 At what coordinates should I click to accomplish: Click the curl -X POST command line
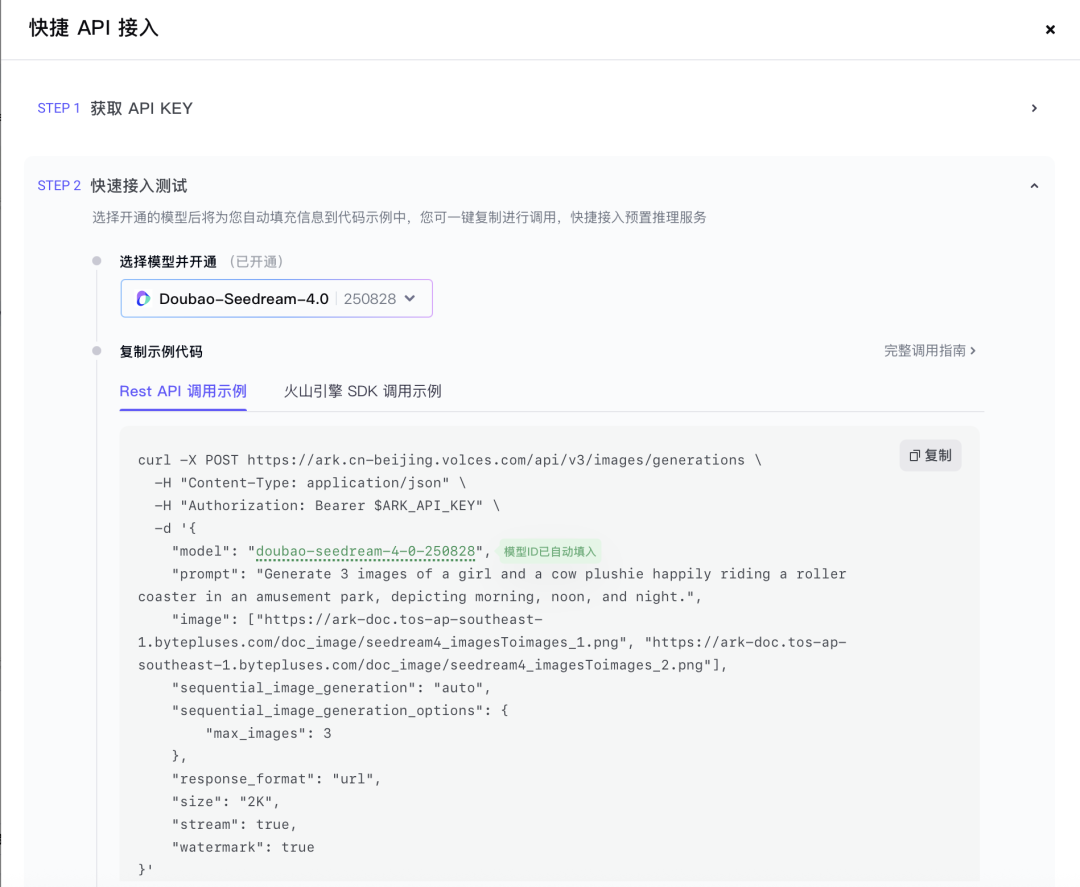click(x=449, y=460)
